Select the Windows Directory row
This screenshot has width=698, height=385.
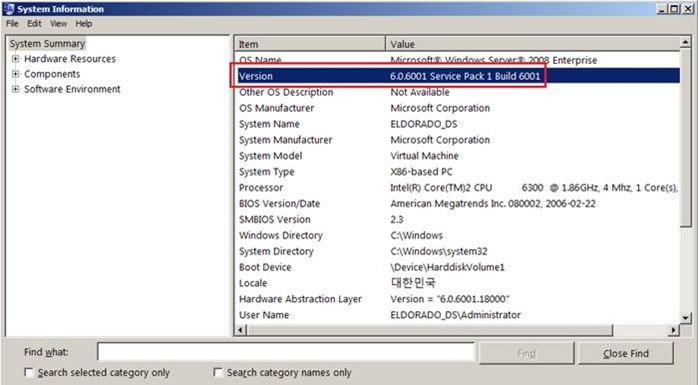pyautogui.click(x=457, y=235)
